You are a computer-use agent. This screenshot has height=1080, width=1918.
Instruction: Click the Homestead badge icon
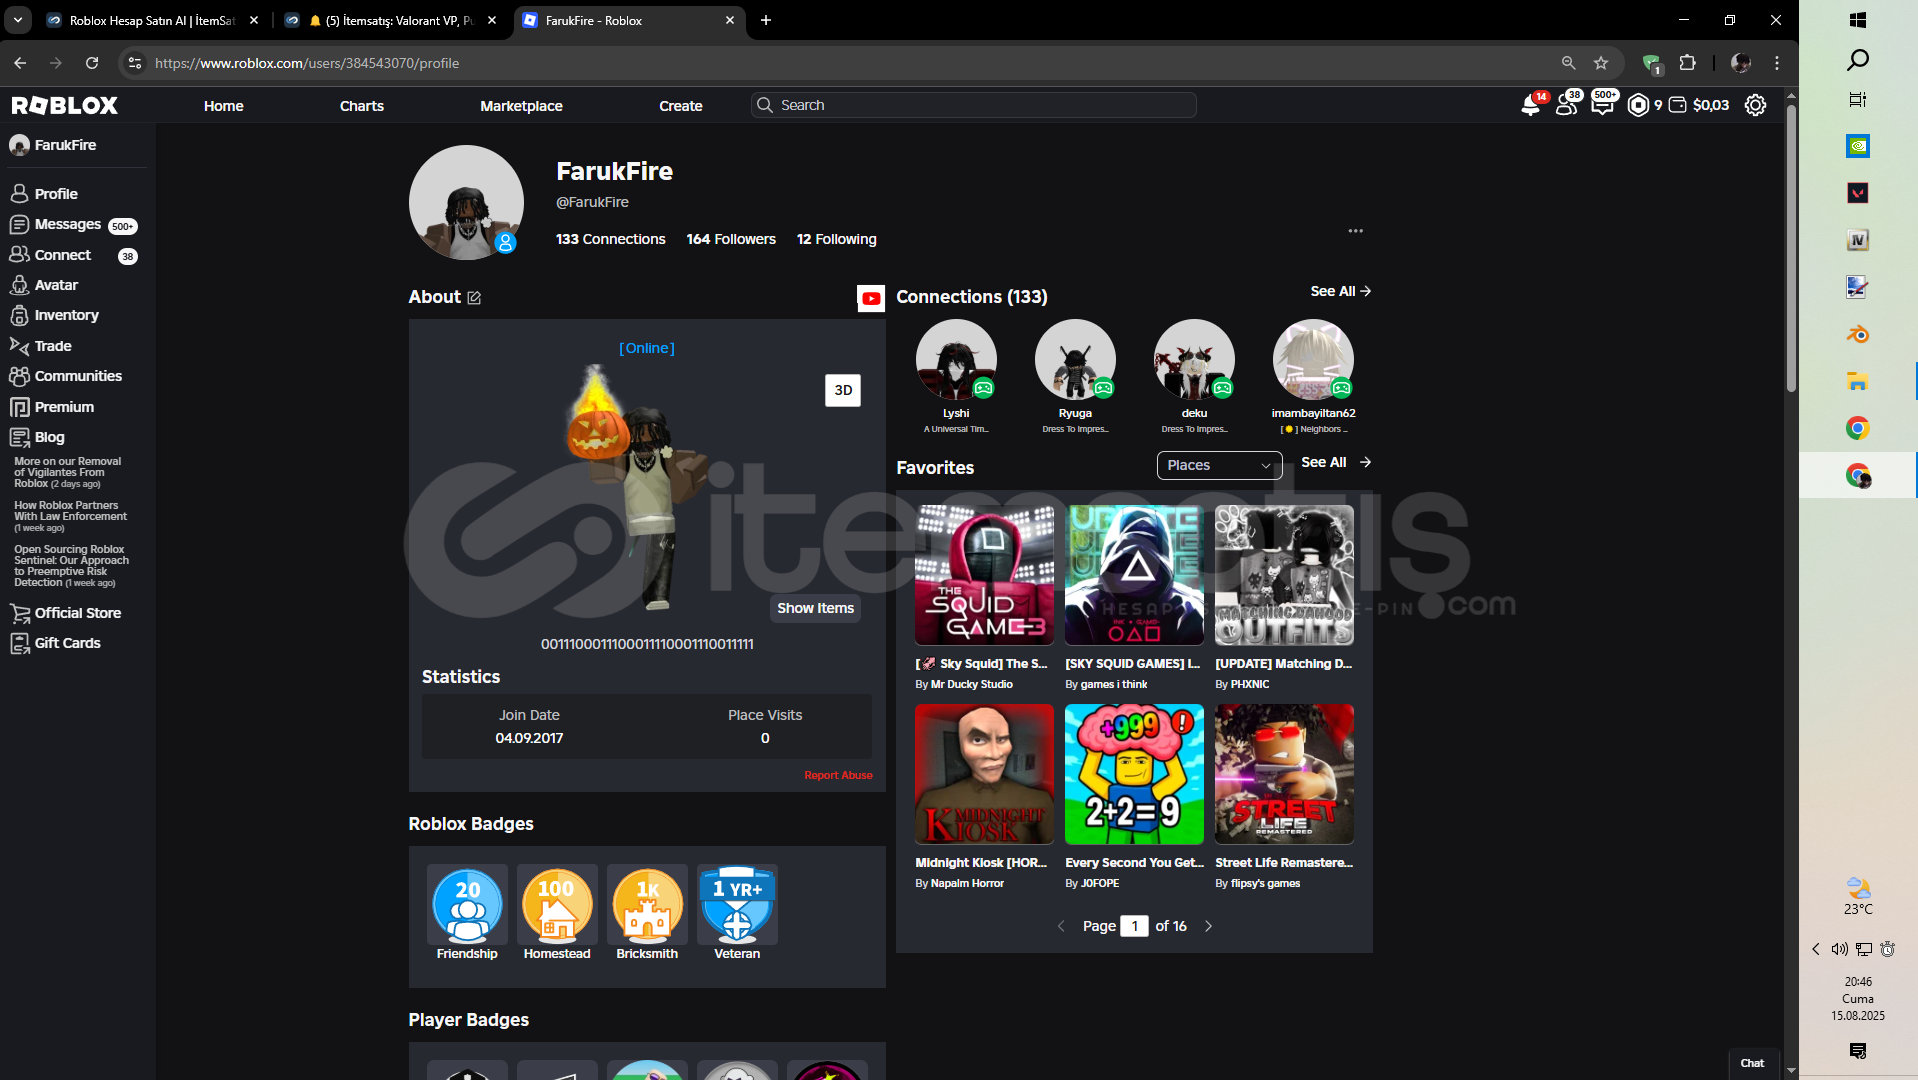[557, 904]
